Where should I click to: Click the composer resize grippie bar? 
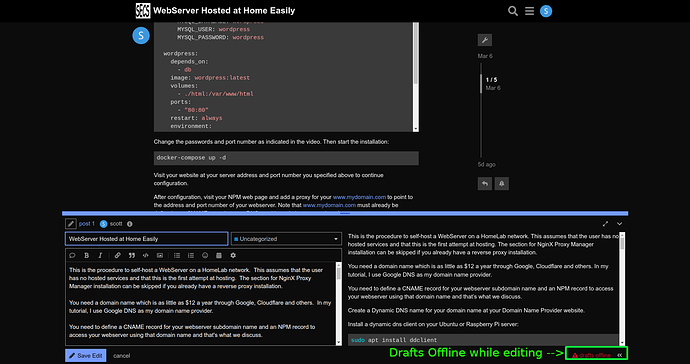click(x=345, y=213)
